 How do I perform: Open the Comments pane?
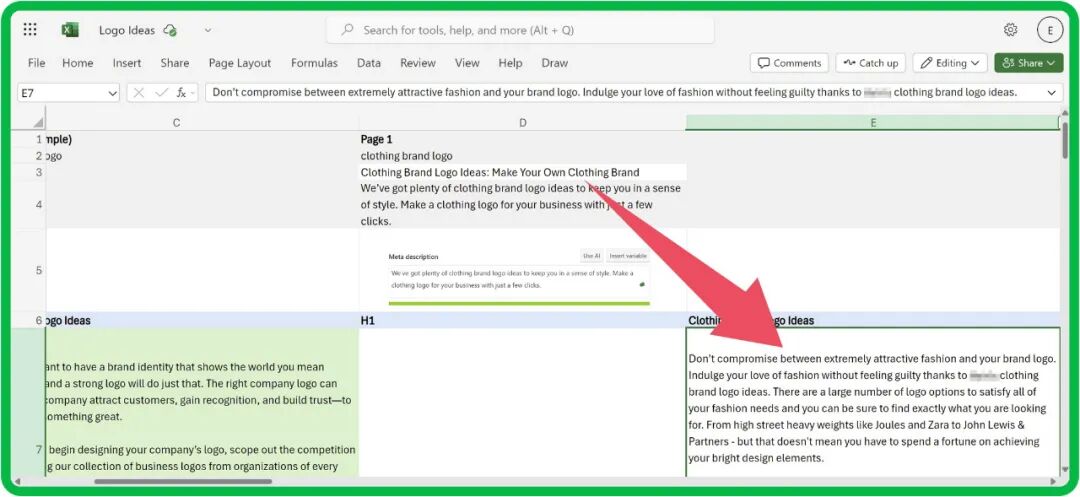[788, 63]
